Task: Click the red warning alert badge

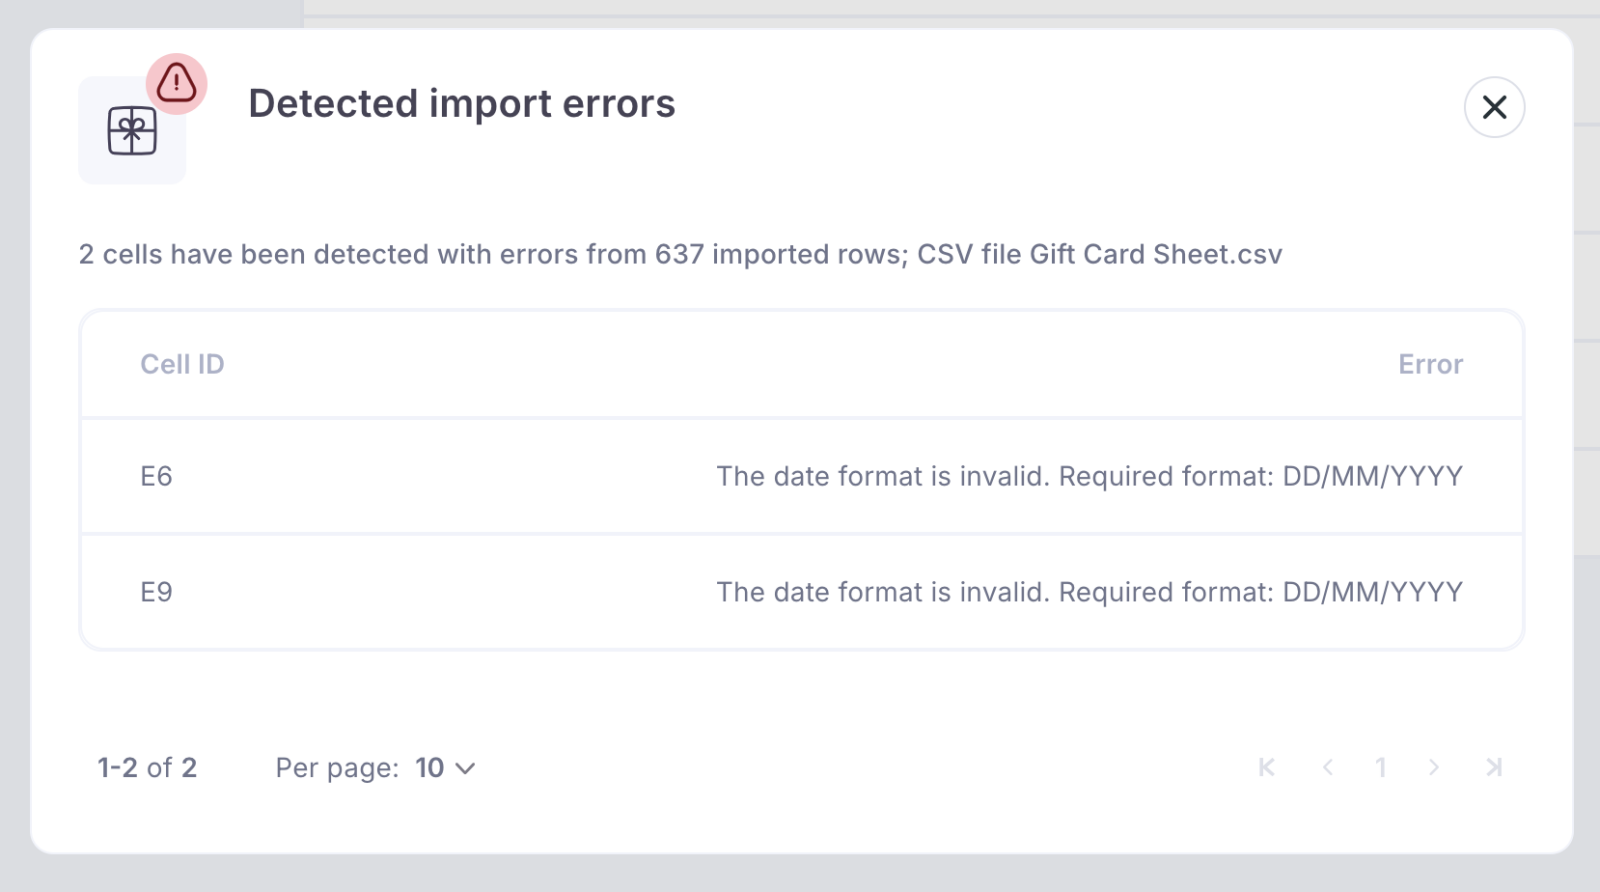Action: tap(177, 83)
